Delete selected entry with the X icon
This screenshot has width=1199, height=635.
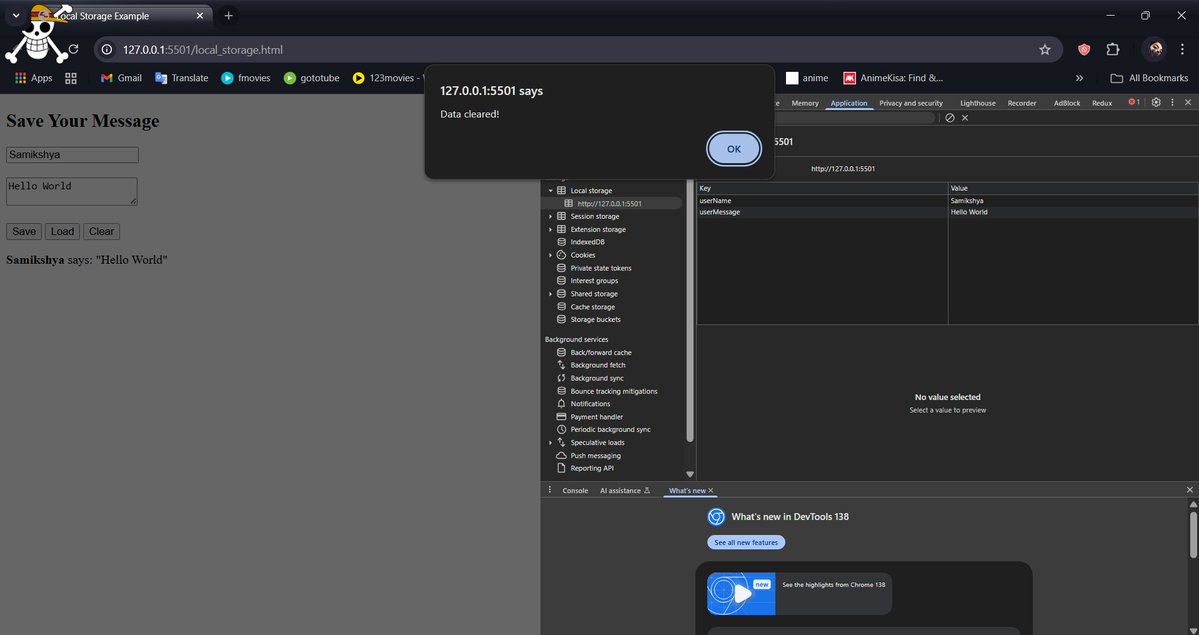(x=965, y=118)
